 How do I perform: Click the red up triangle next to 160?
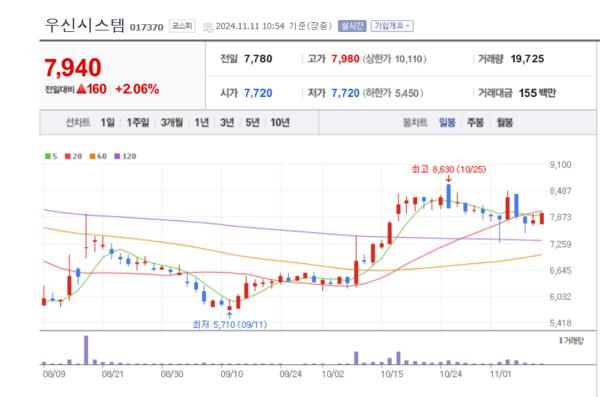click(x=81, y=89)
